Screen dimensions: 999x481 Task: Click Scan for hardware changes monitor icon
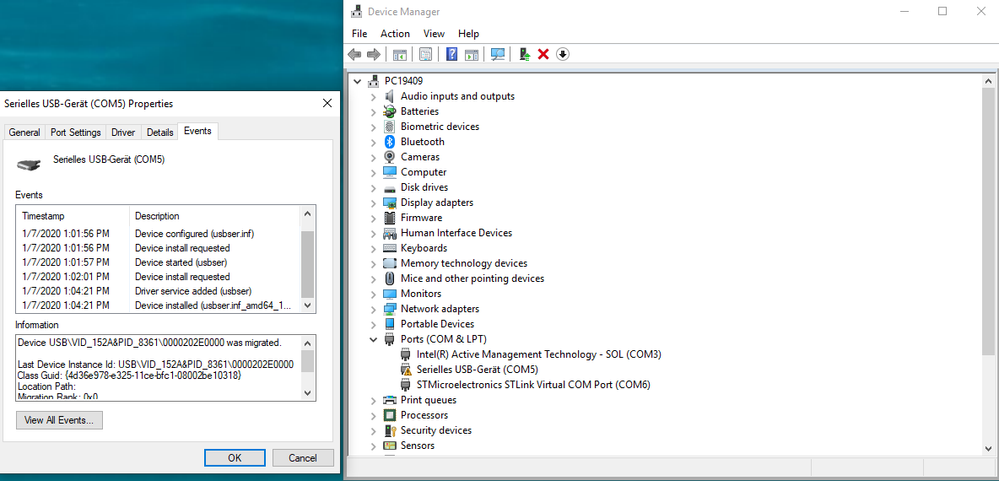pyautogui.click(x=498, y=54)
